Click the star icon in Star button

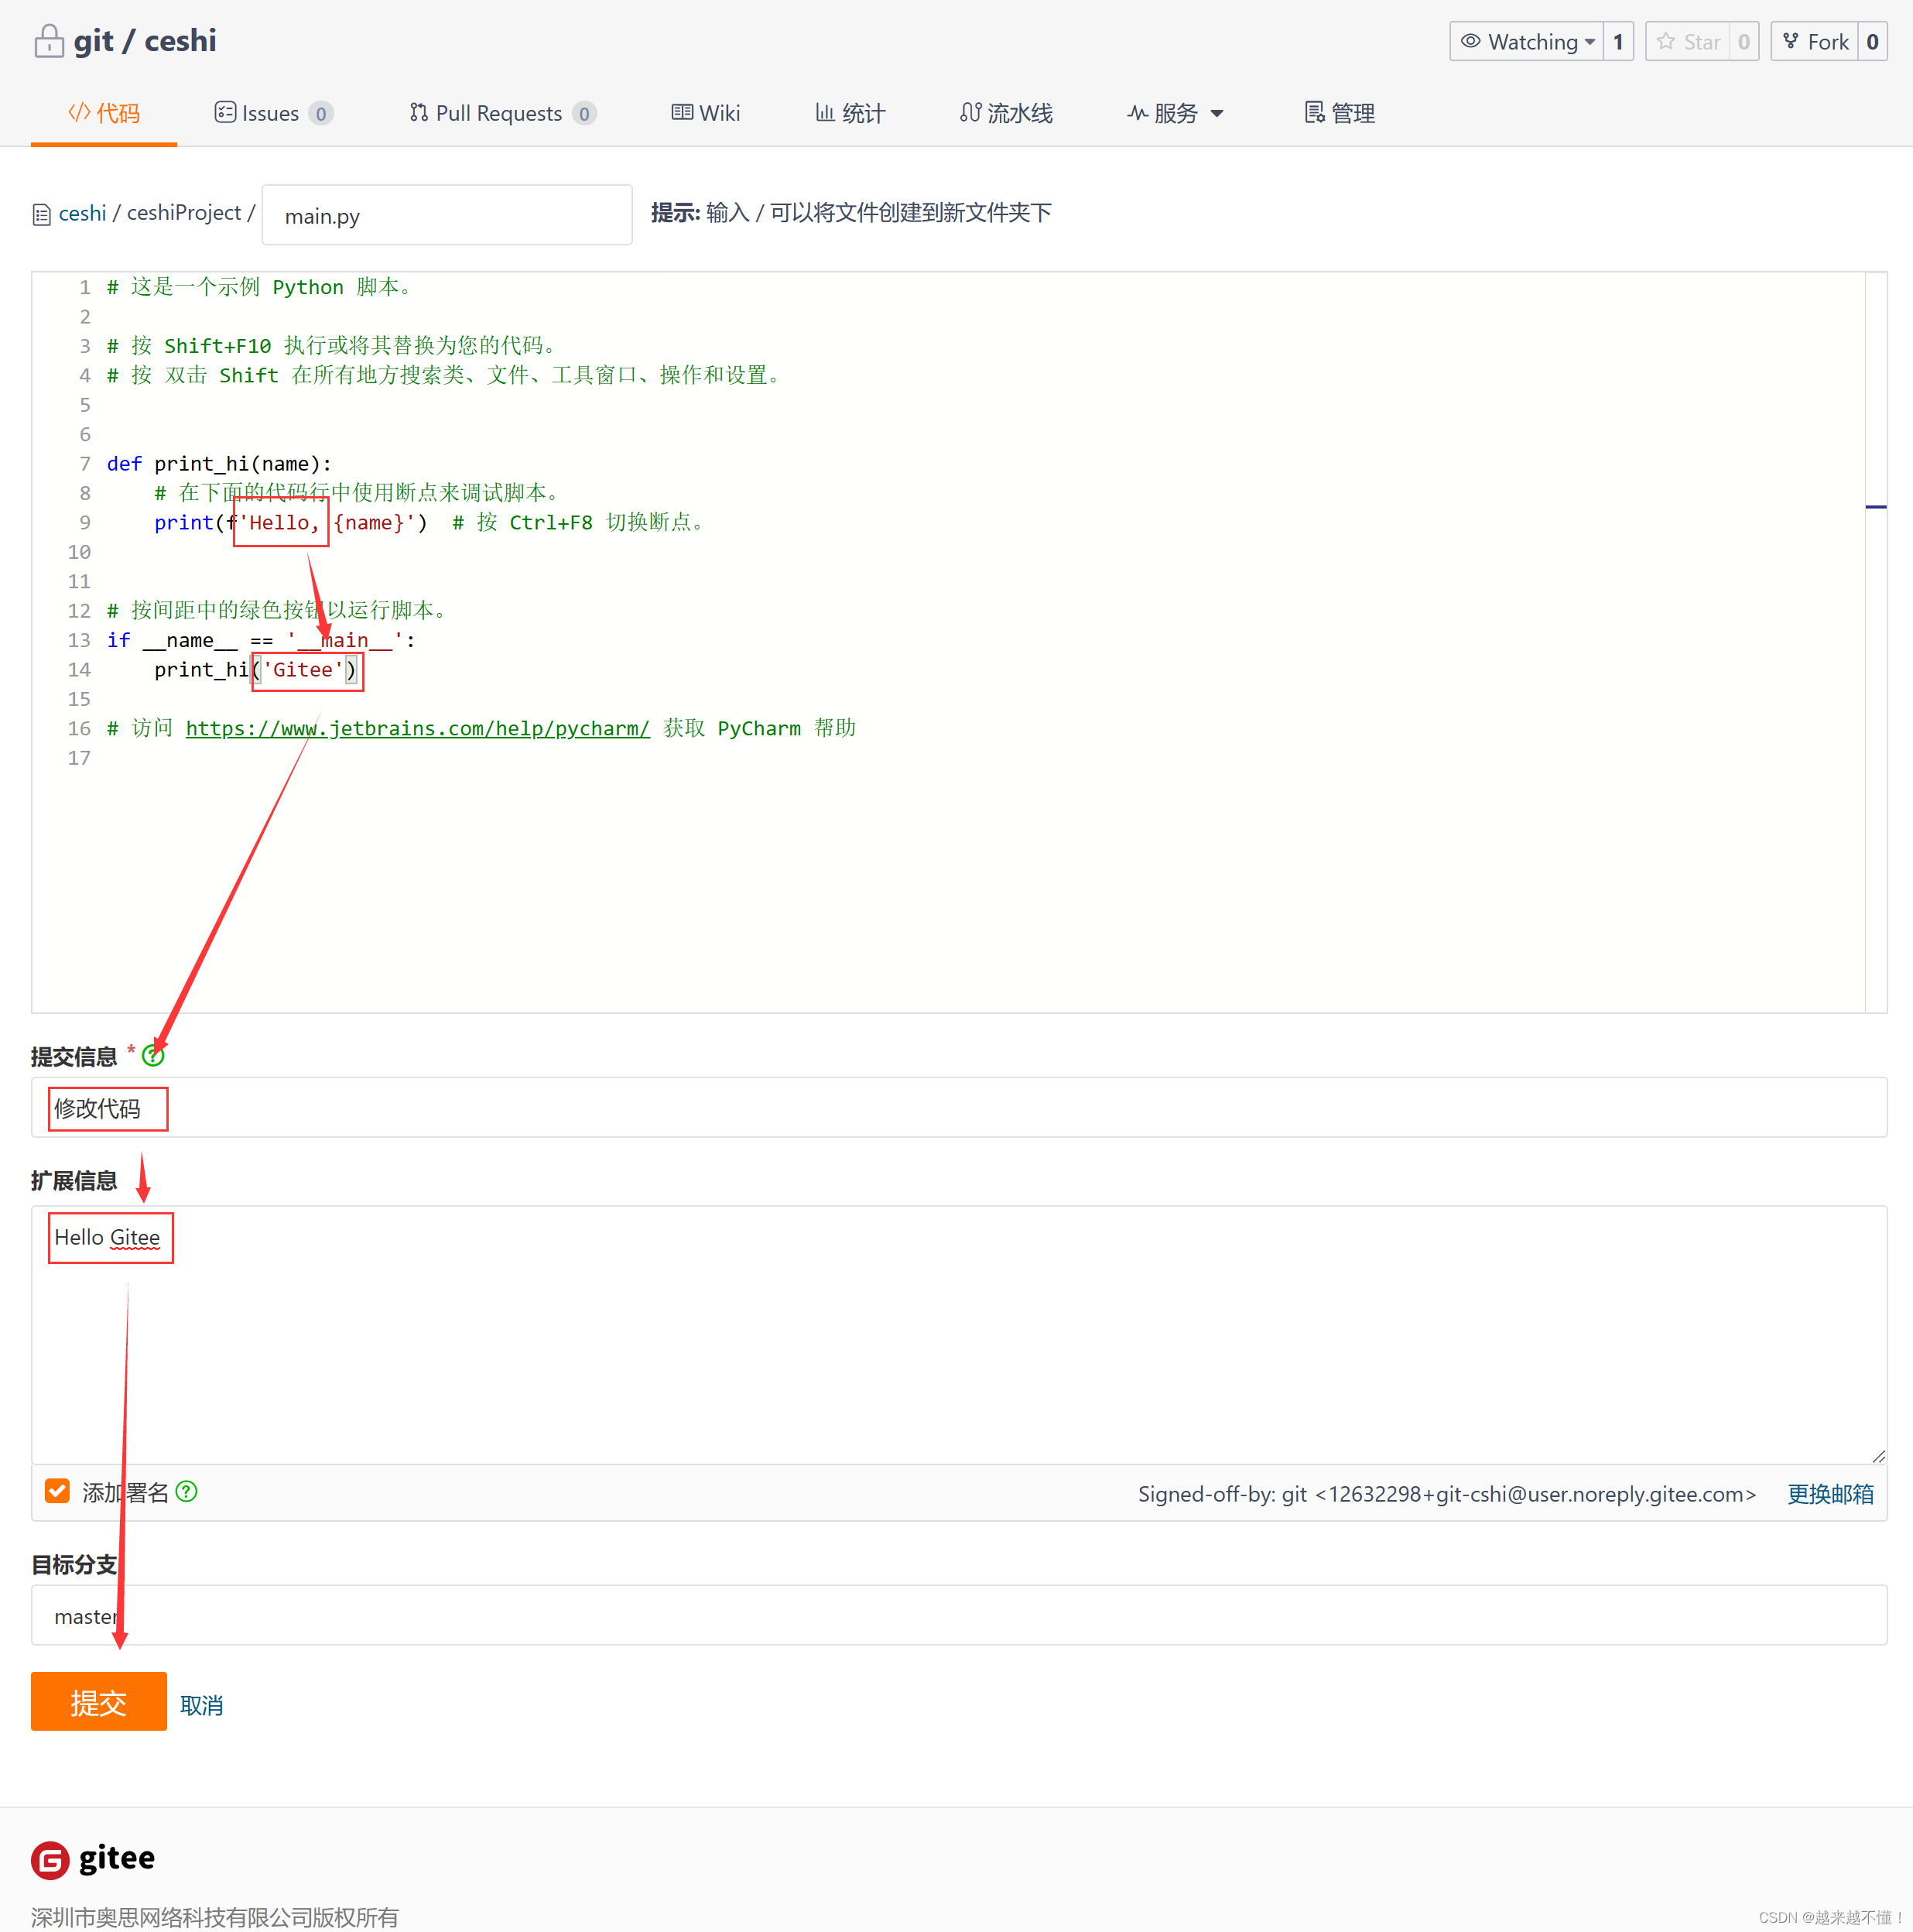coord(1666,41)
